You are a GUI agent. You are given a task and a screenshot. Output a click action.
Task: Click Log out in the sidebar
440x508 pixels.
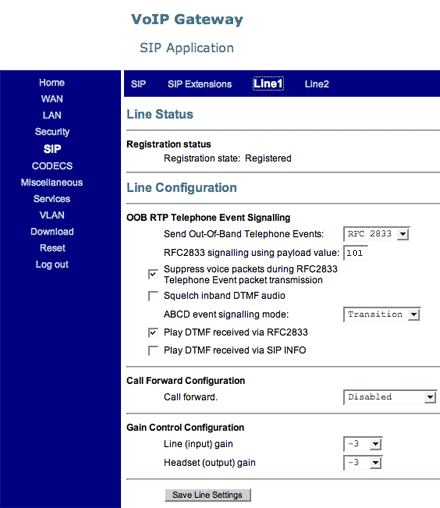(52, 265)
